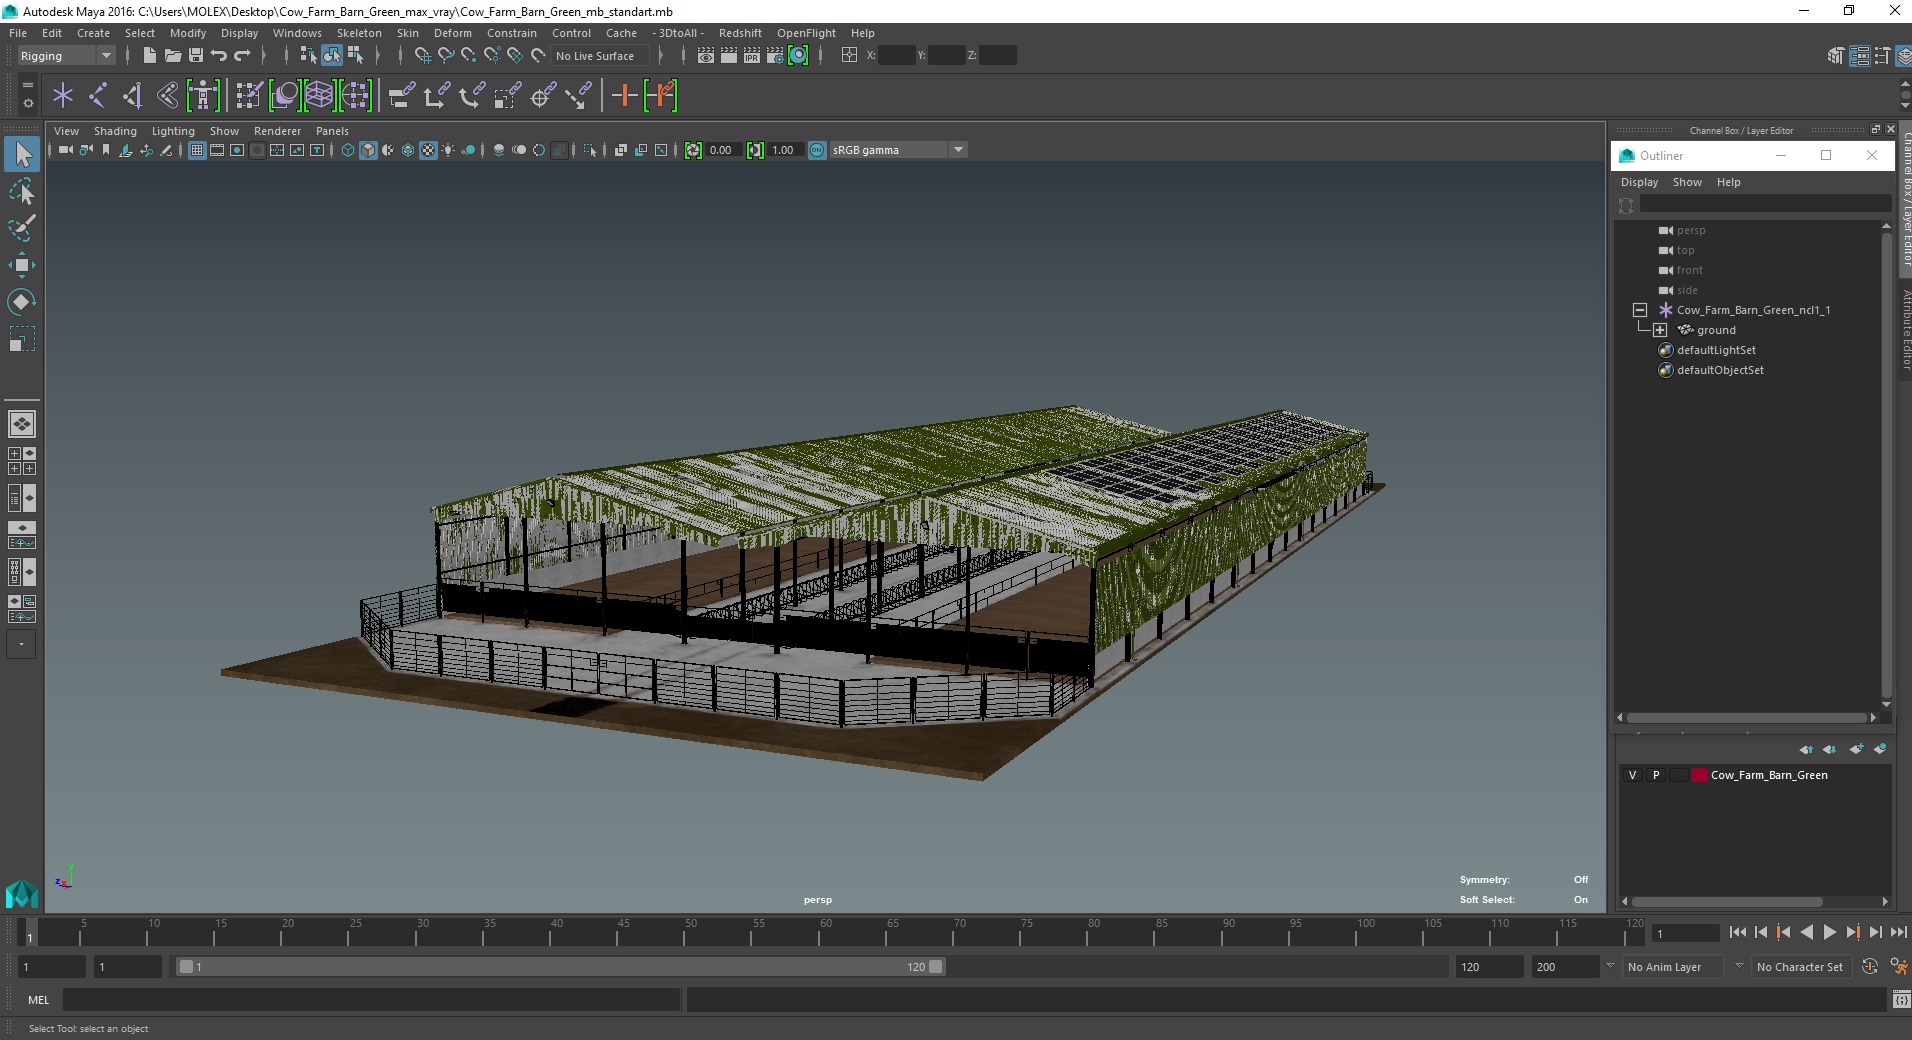
Task: Collapse the Cow_Farm_Barn_Green_ncl1_1 outliner node
Action: (x=1640, y=310)
